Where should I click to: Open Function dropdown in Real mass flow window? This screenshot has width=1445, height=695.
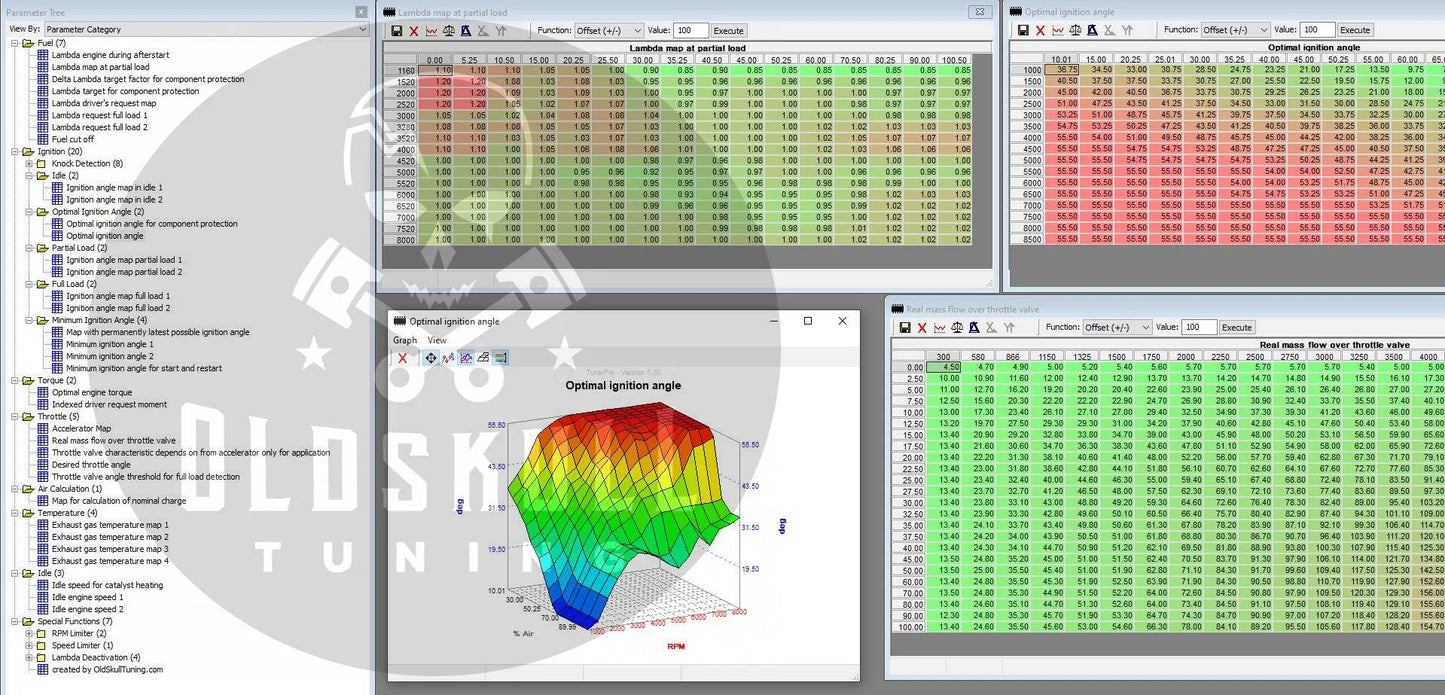(x=1117, y=327)
